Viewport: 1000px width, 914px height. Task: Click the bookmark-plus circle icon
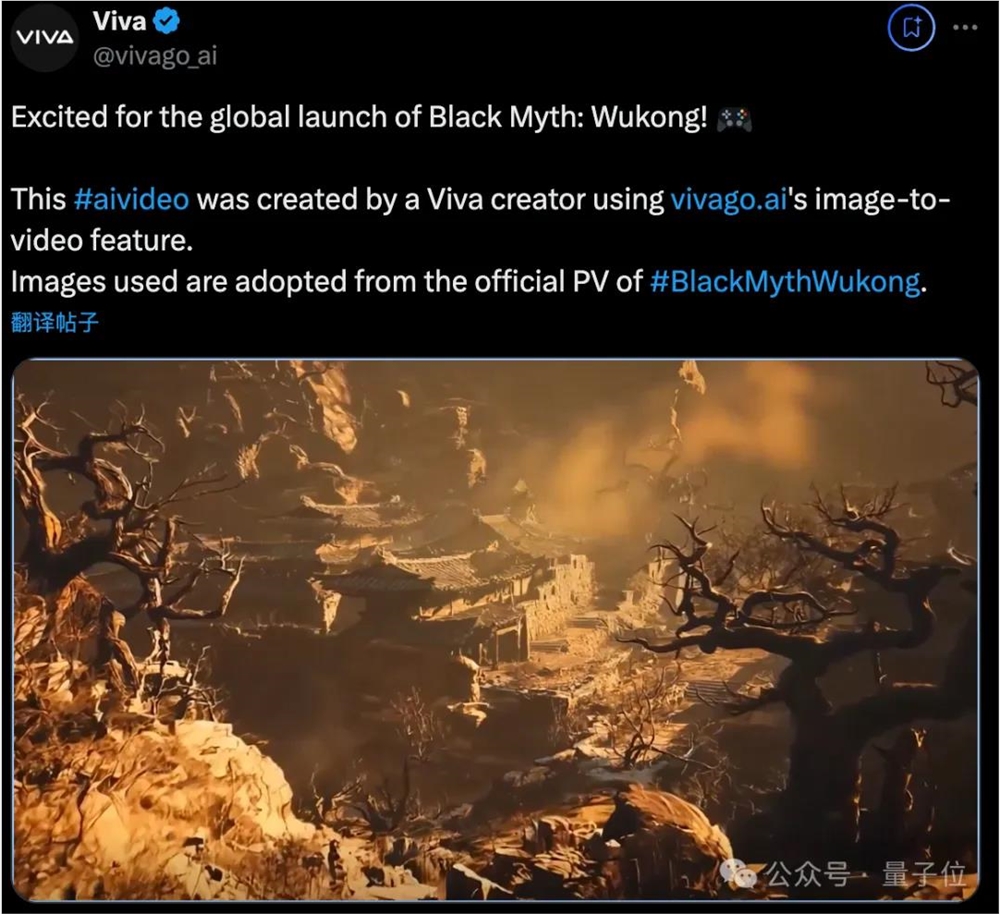(x=911, y=27)
